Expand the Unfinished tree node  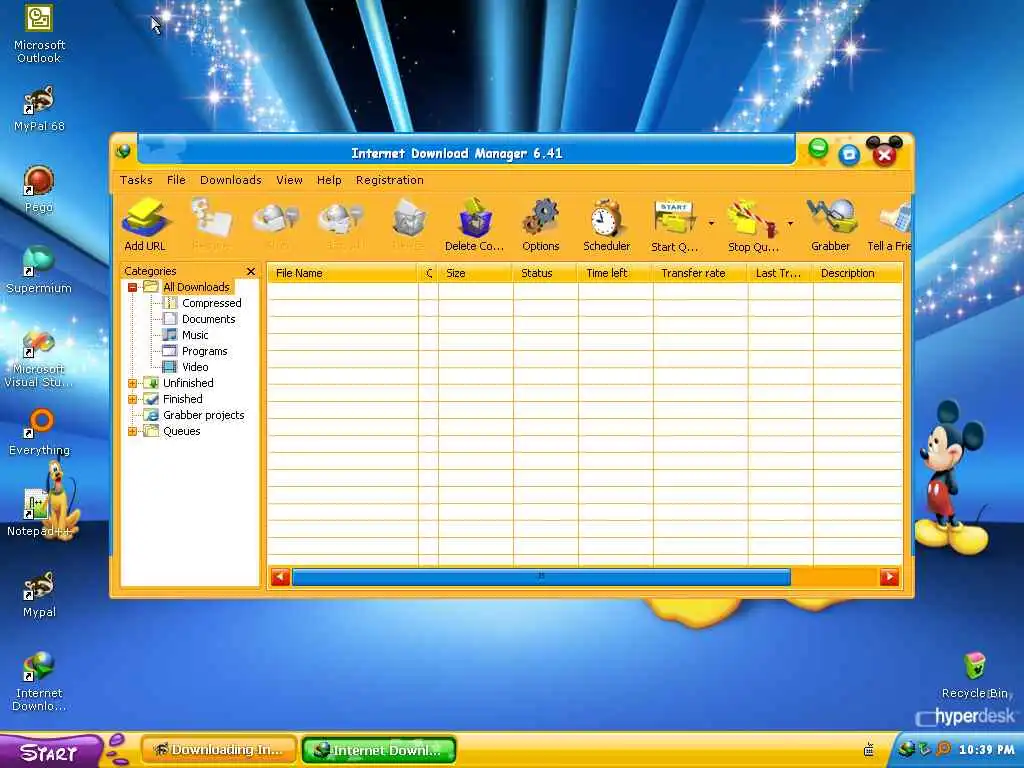pos(132,383)
